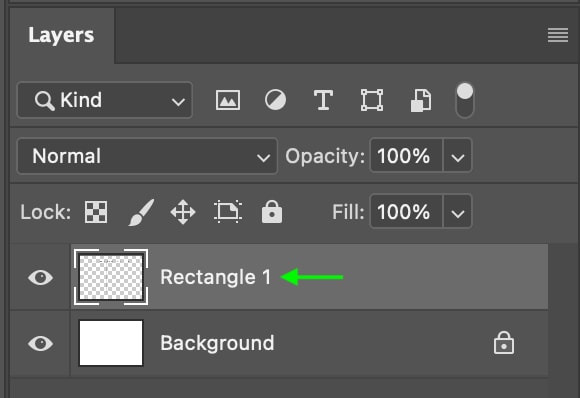
Task: Toggle layer filtering switch on or off
Action: [x=465, y=100]
